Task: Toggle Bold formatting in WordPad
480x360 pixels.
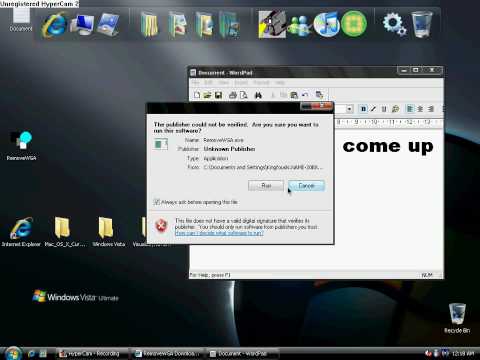Action: tap(363, 109)
